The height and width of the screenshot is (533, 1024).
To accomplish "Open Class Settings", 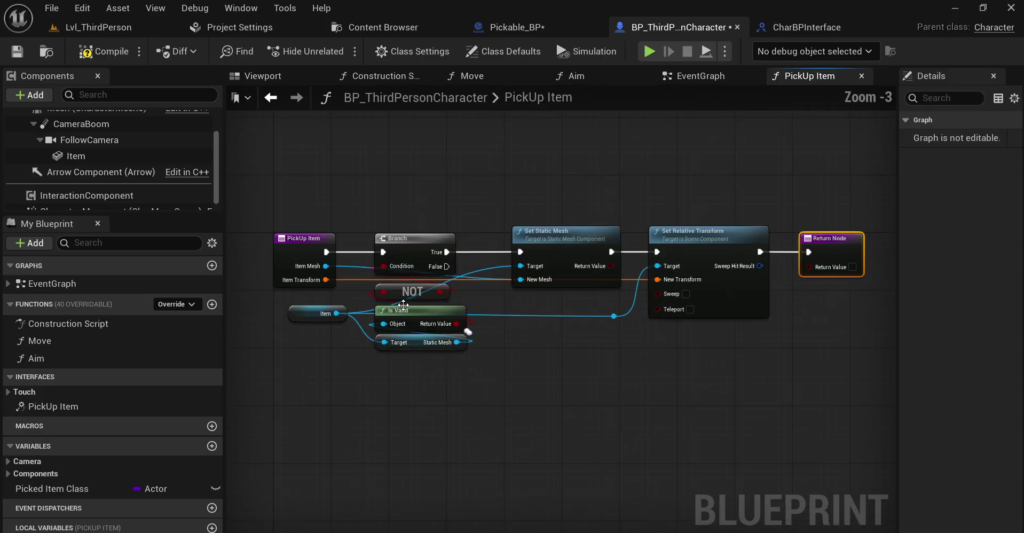I will (x=412, y=51).
